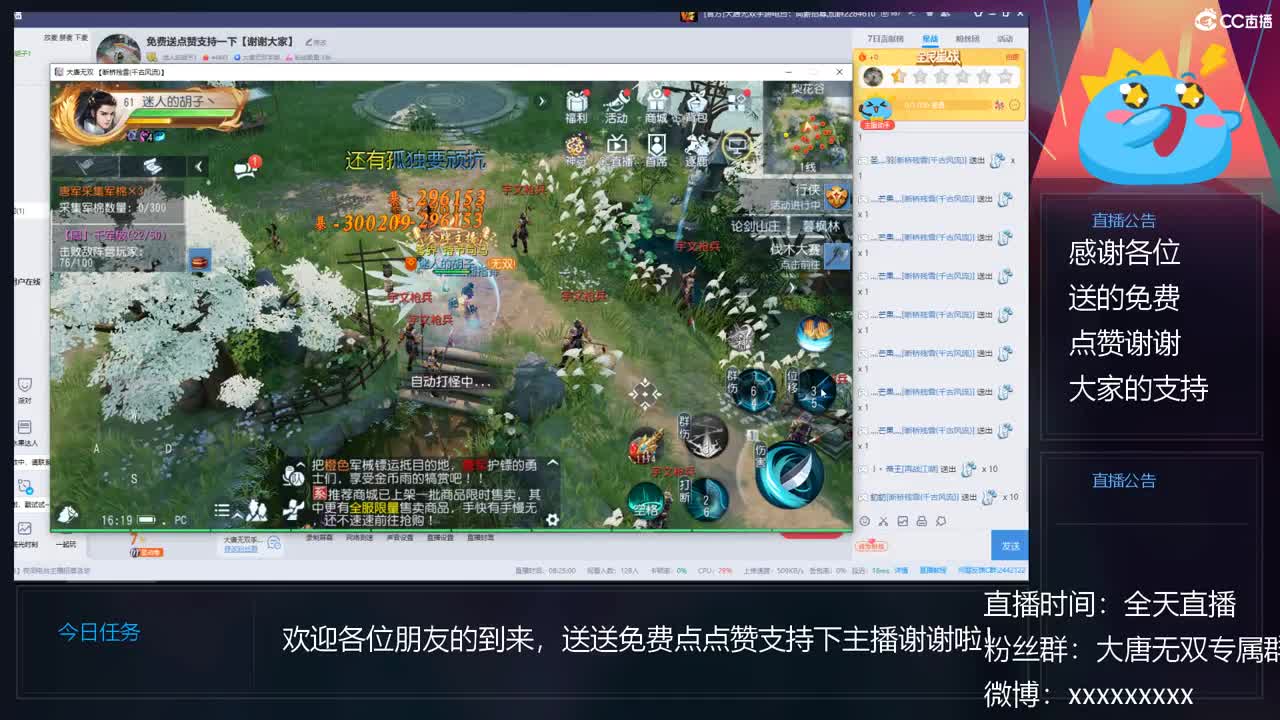This screenshot has height=720, width=1280.
Task: Click the 网络测速 bottom toolbar item
Action: tap(359, 538)
